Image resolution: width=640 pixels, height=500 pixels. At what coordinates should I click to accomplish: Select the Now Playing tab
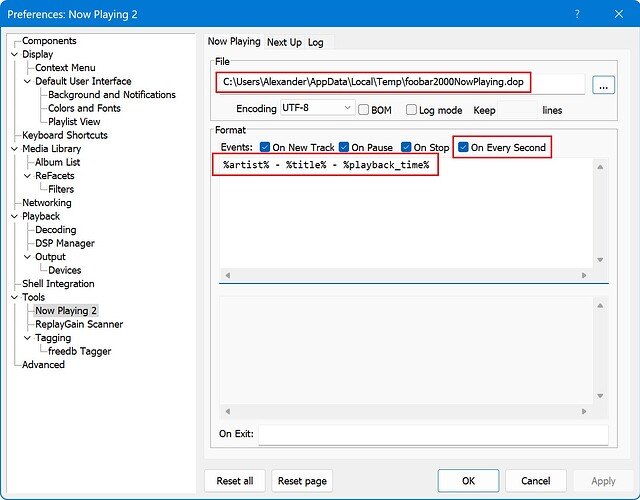[x=234, y=41]
